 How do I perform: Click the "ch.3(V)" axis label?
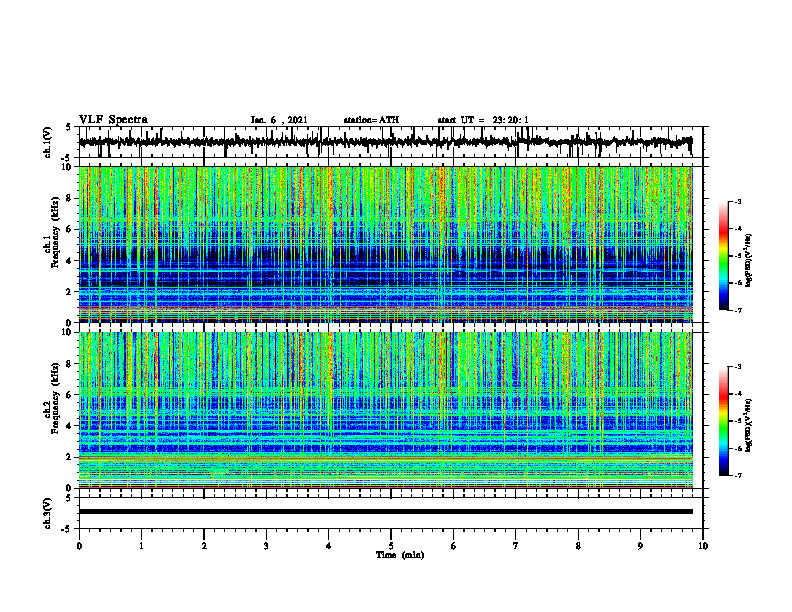48,513
